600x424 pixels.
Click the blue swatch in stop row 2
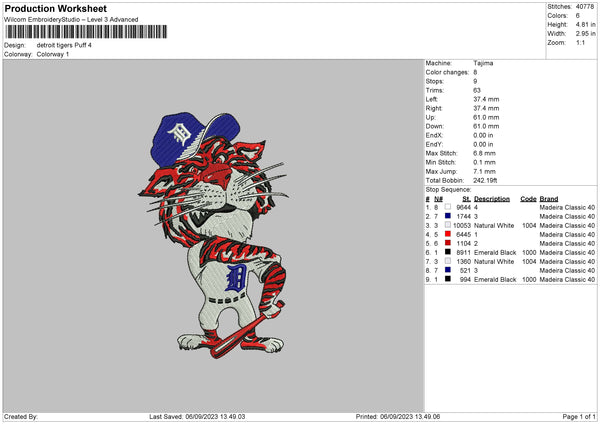[448, 216]
